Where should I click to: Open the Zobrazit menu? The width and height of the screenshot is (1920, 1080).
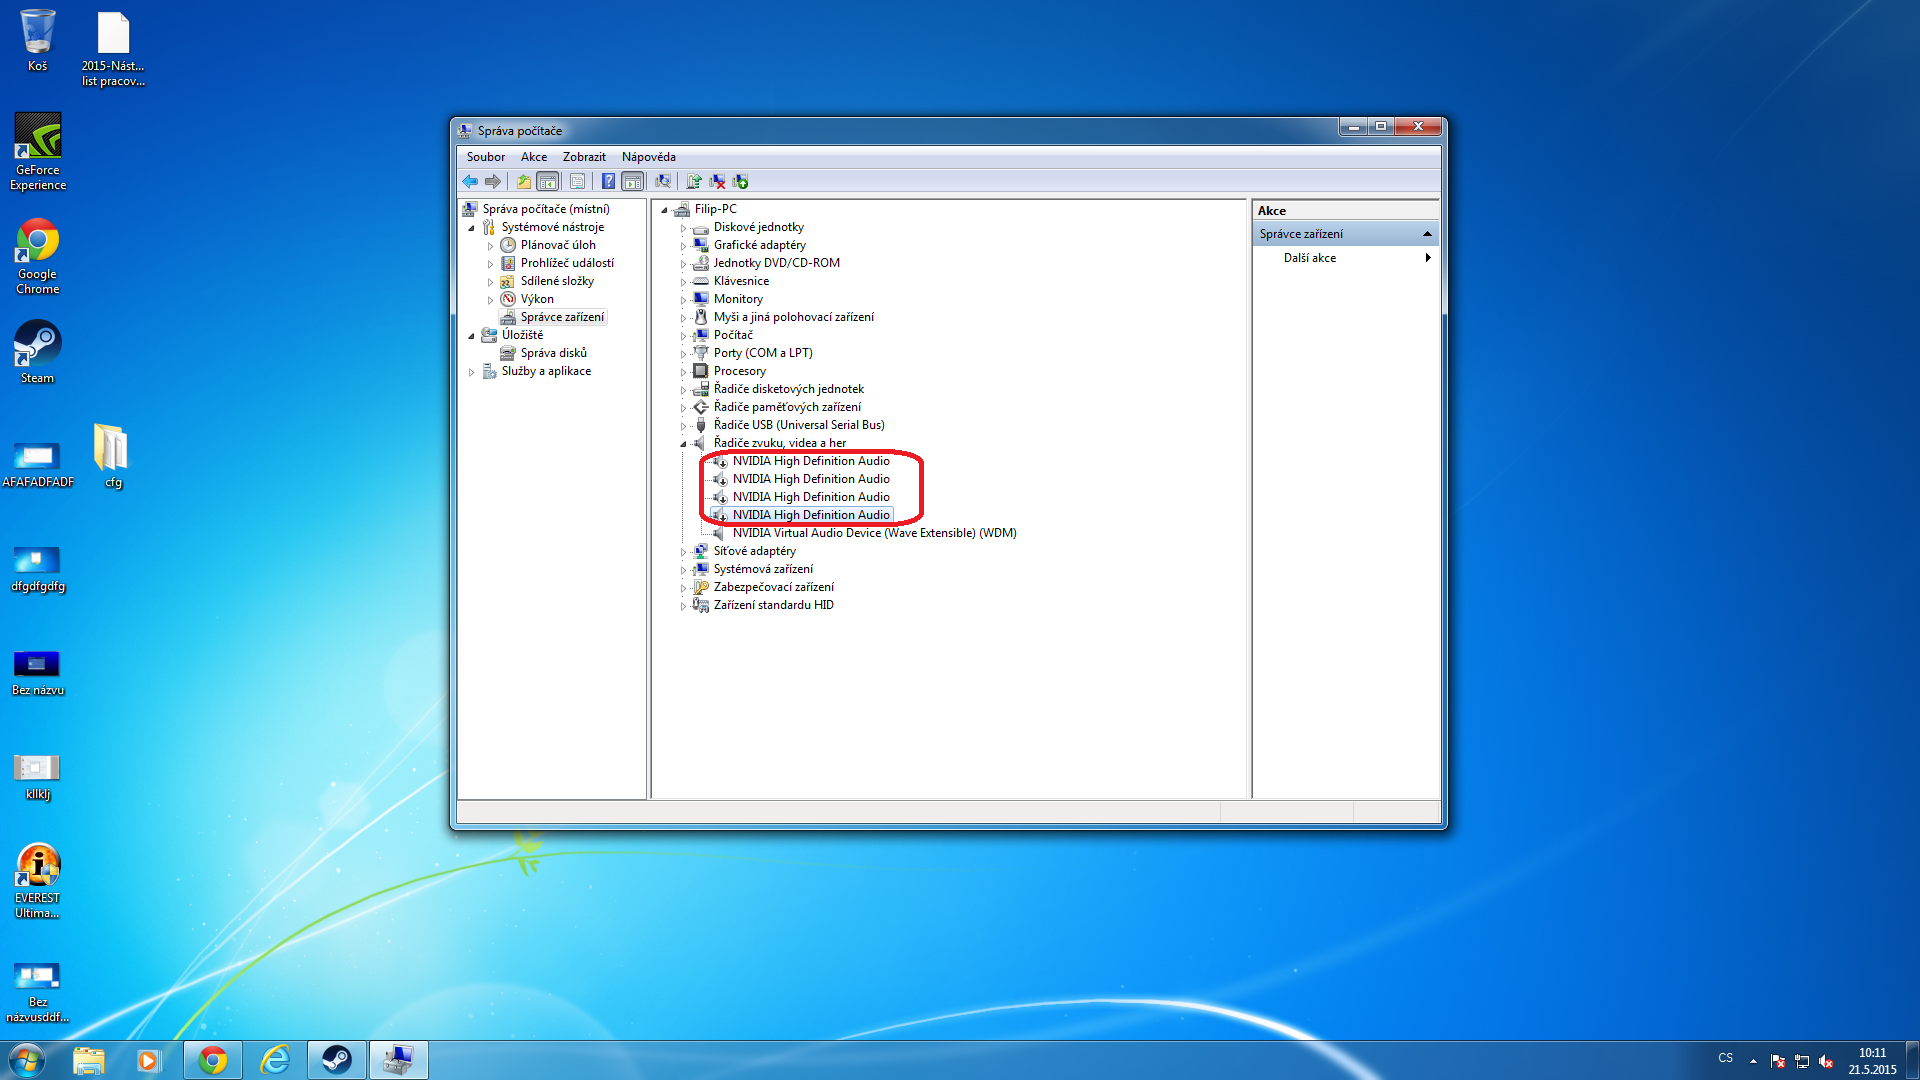point(584,157)
